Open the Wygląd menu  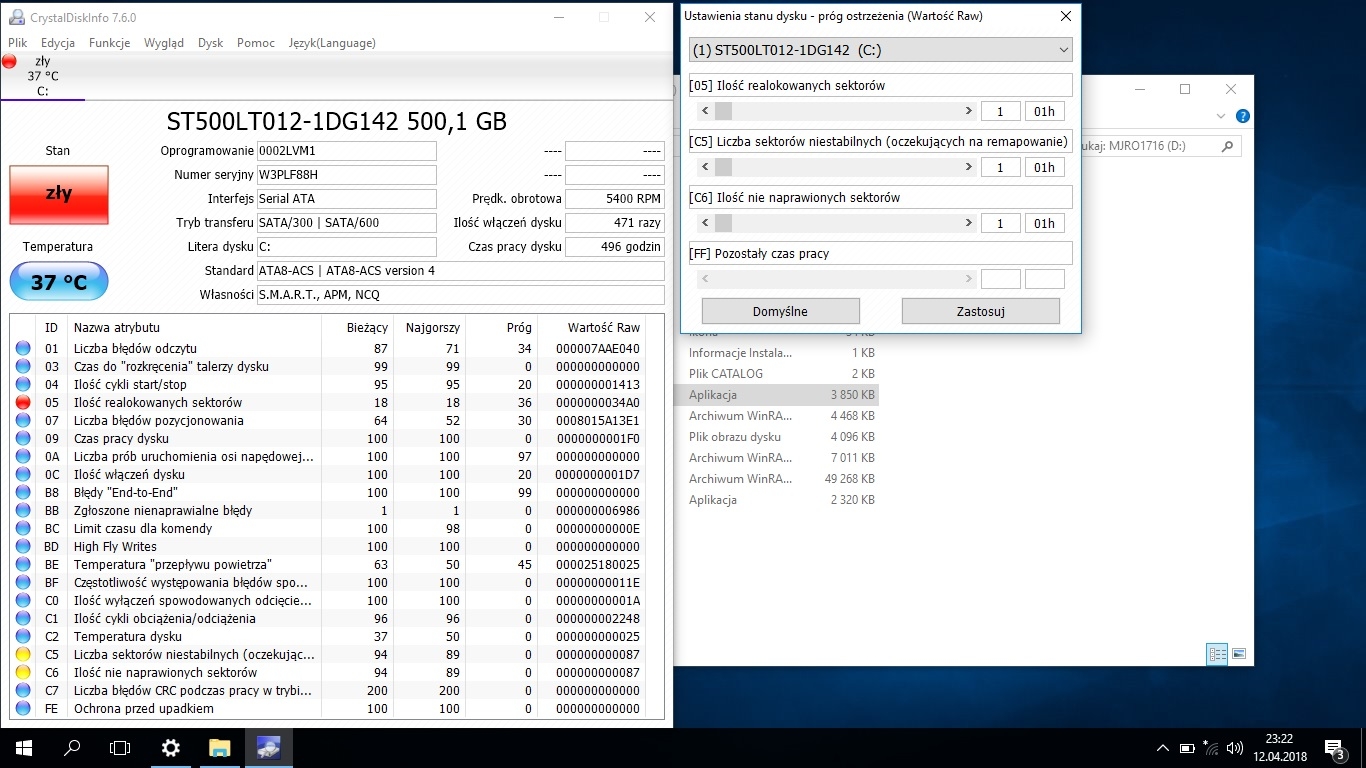[164, 43]
